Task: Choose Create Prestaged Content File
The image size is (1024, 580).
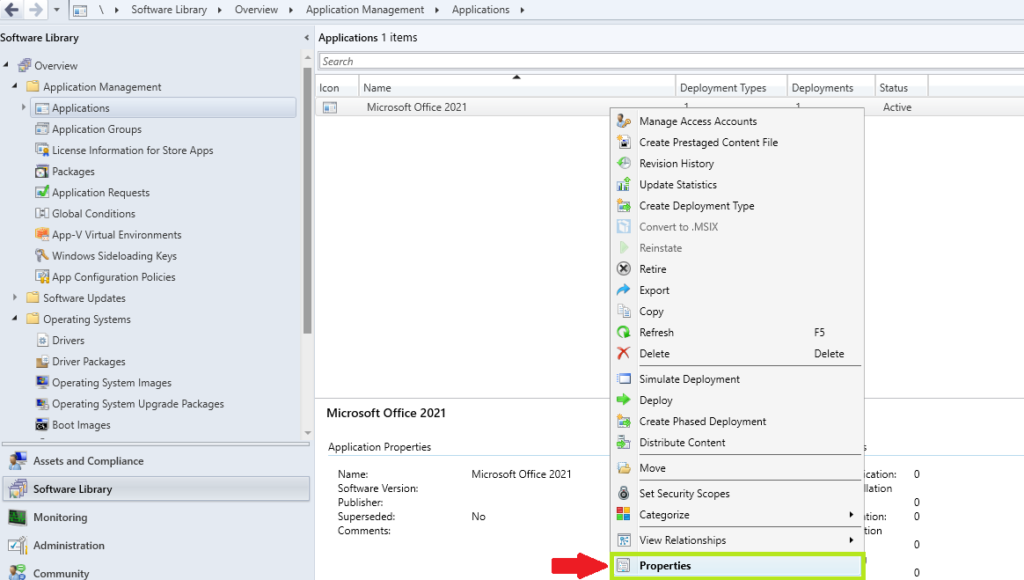Action: [737, 142]
